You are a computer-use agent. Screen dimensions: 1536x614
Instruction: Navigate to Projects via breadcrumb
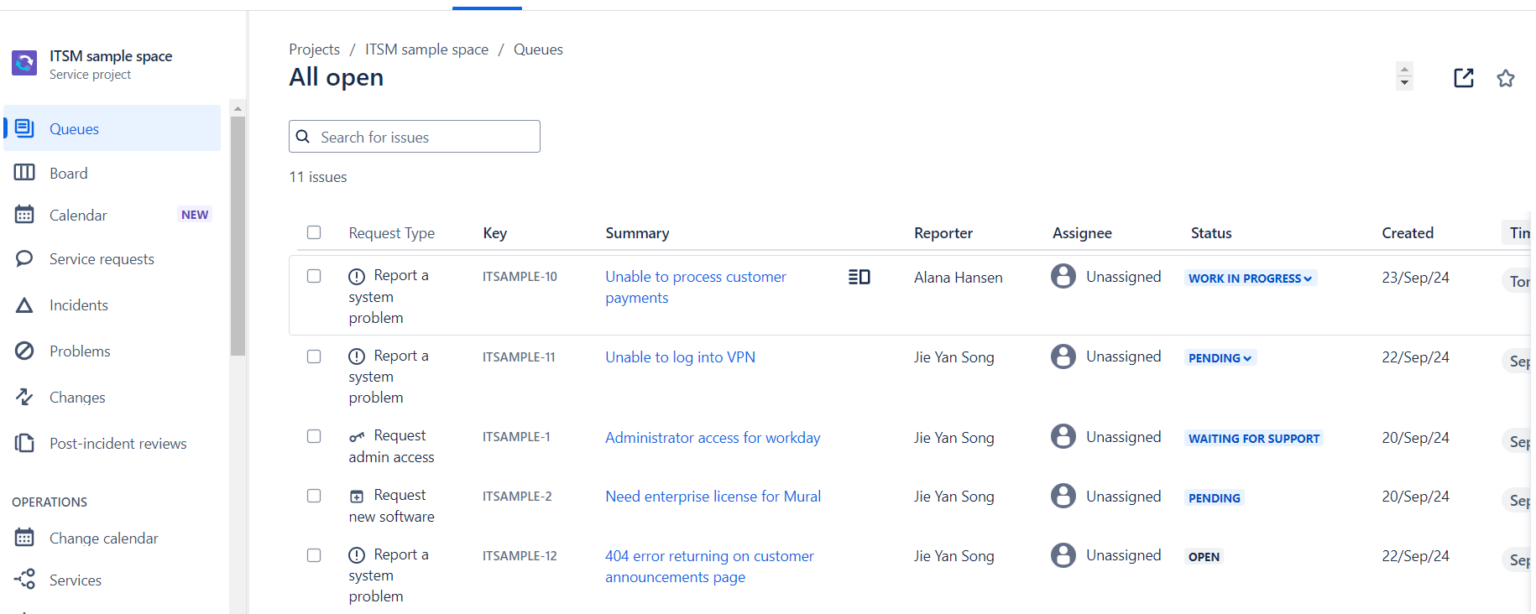click(314, 48)
